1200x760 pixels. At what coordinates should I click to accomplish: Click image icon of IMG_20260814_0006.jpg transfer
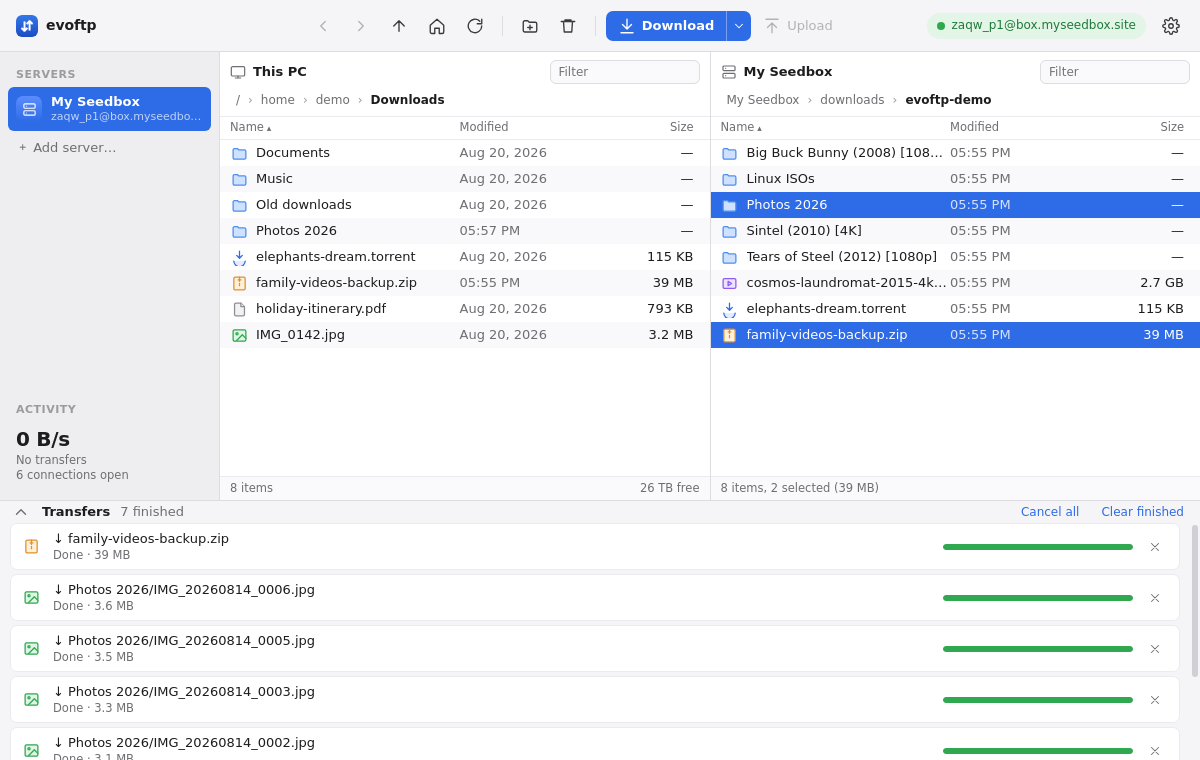click(x=32, y=598)
